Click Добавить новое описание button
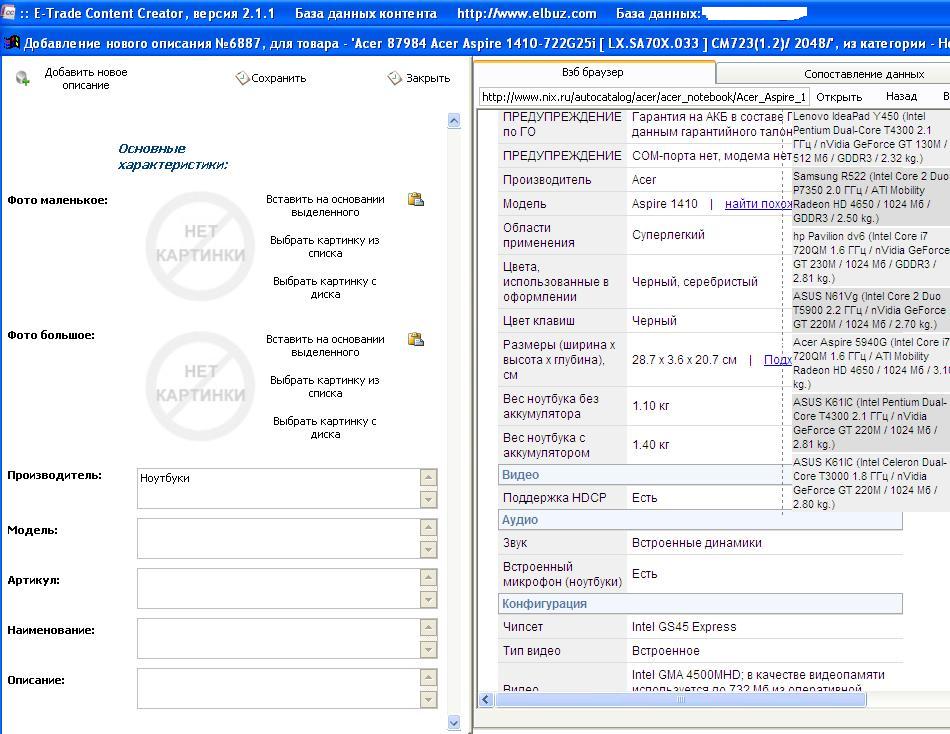950x734 pixels. pyautogui.click(x=86, y=79)
